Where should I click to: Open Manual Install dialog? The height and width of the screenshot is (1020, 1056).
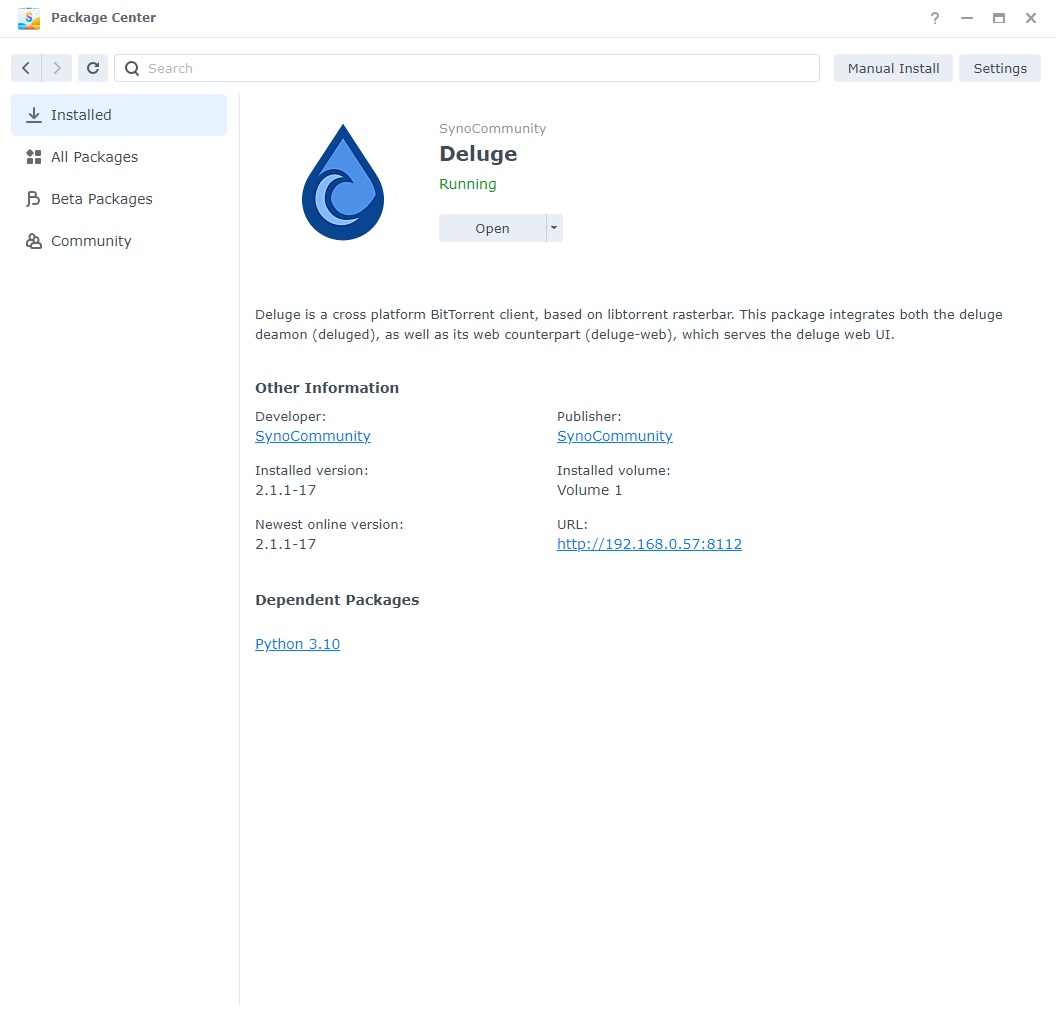pyautogui.click(x=893, y=68)
